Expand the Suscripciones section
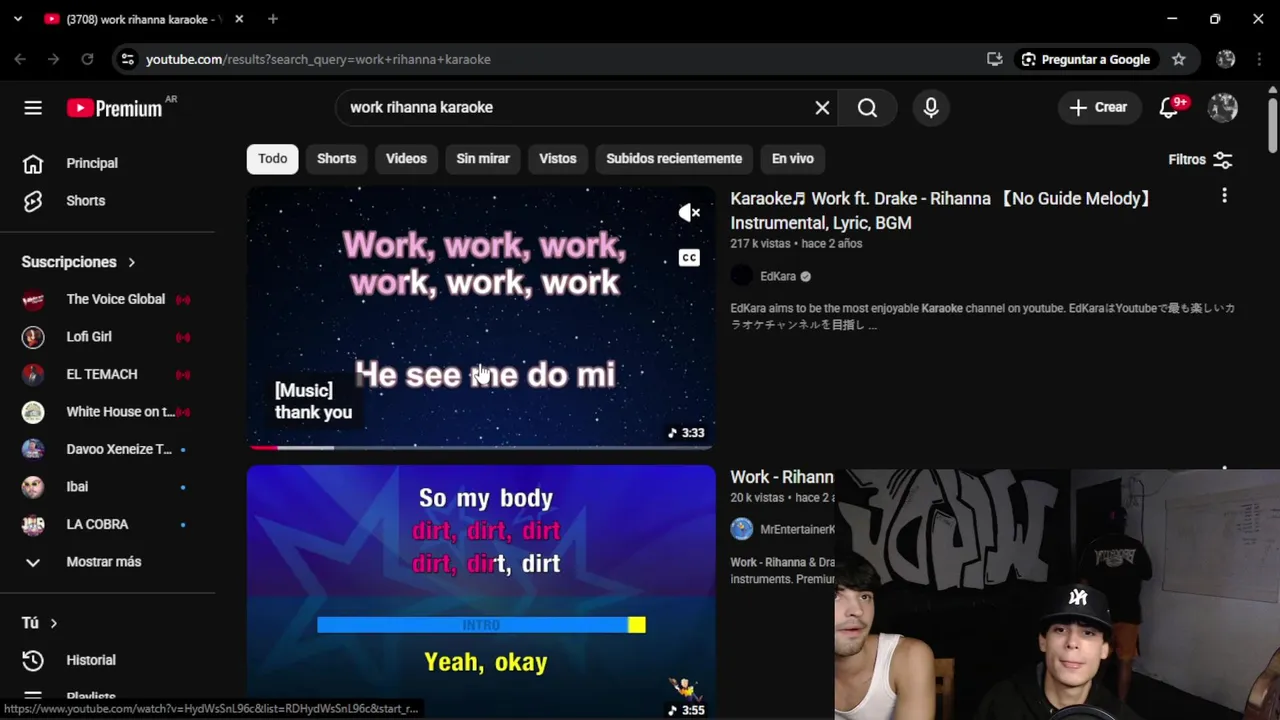 pyautogui.click(x=79, y=262)
